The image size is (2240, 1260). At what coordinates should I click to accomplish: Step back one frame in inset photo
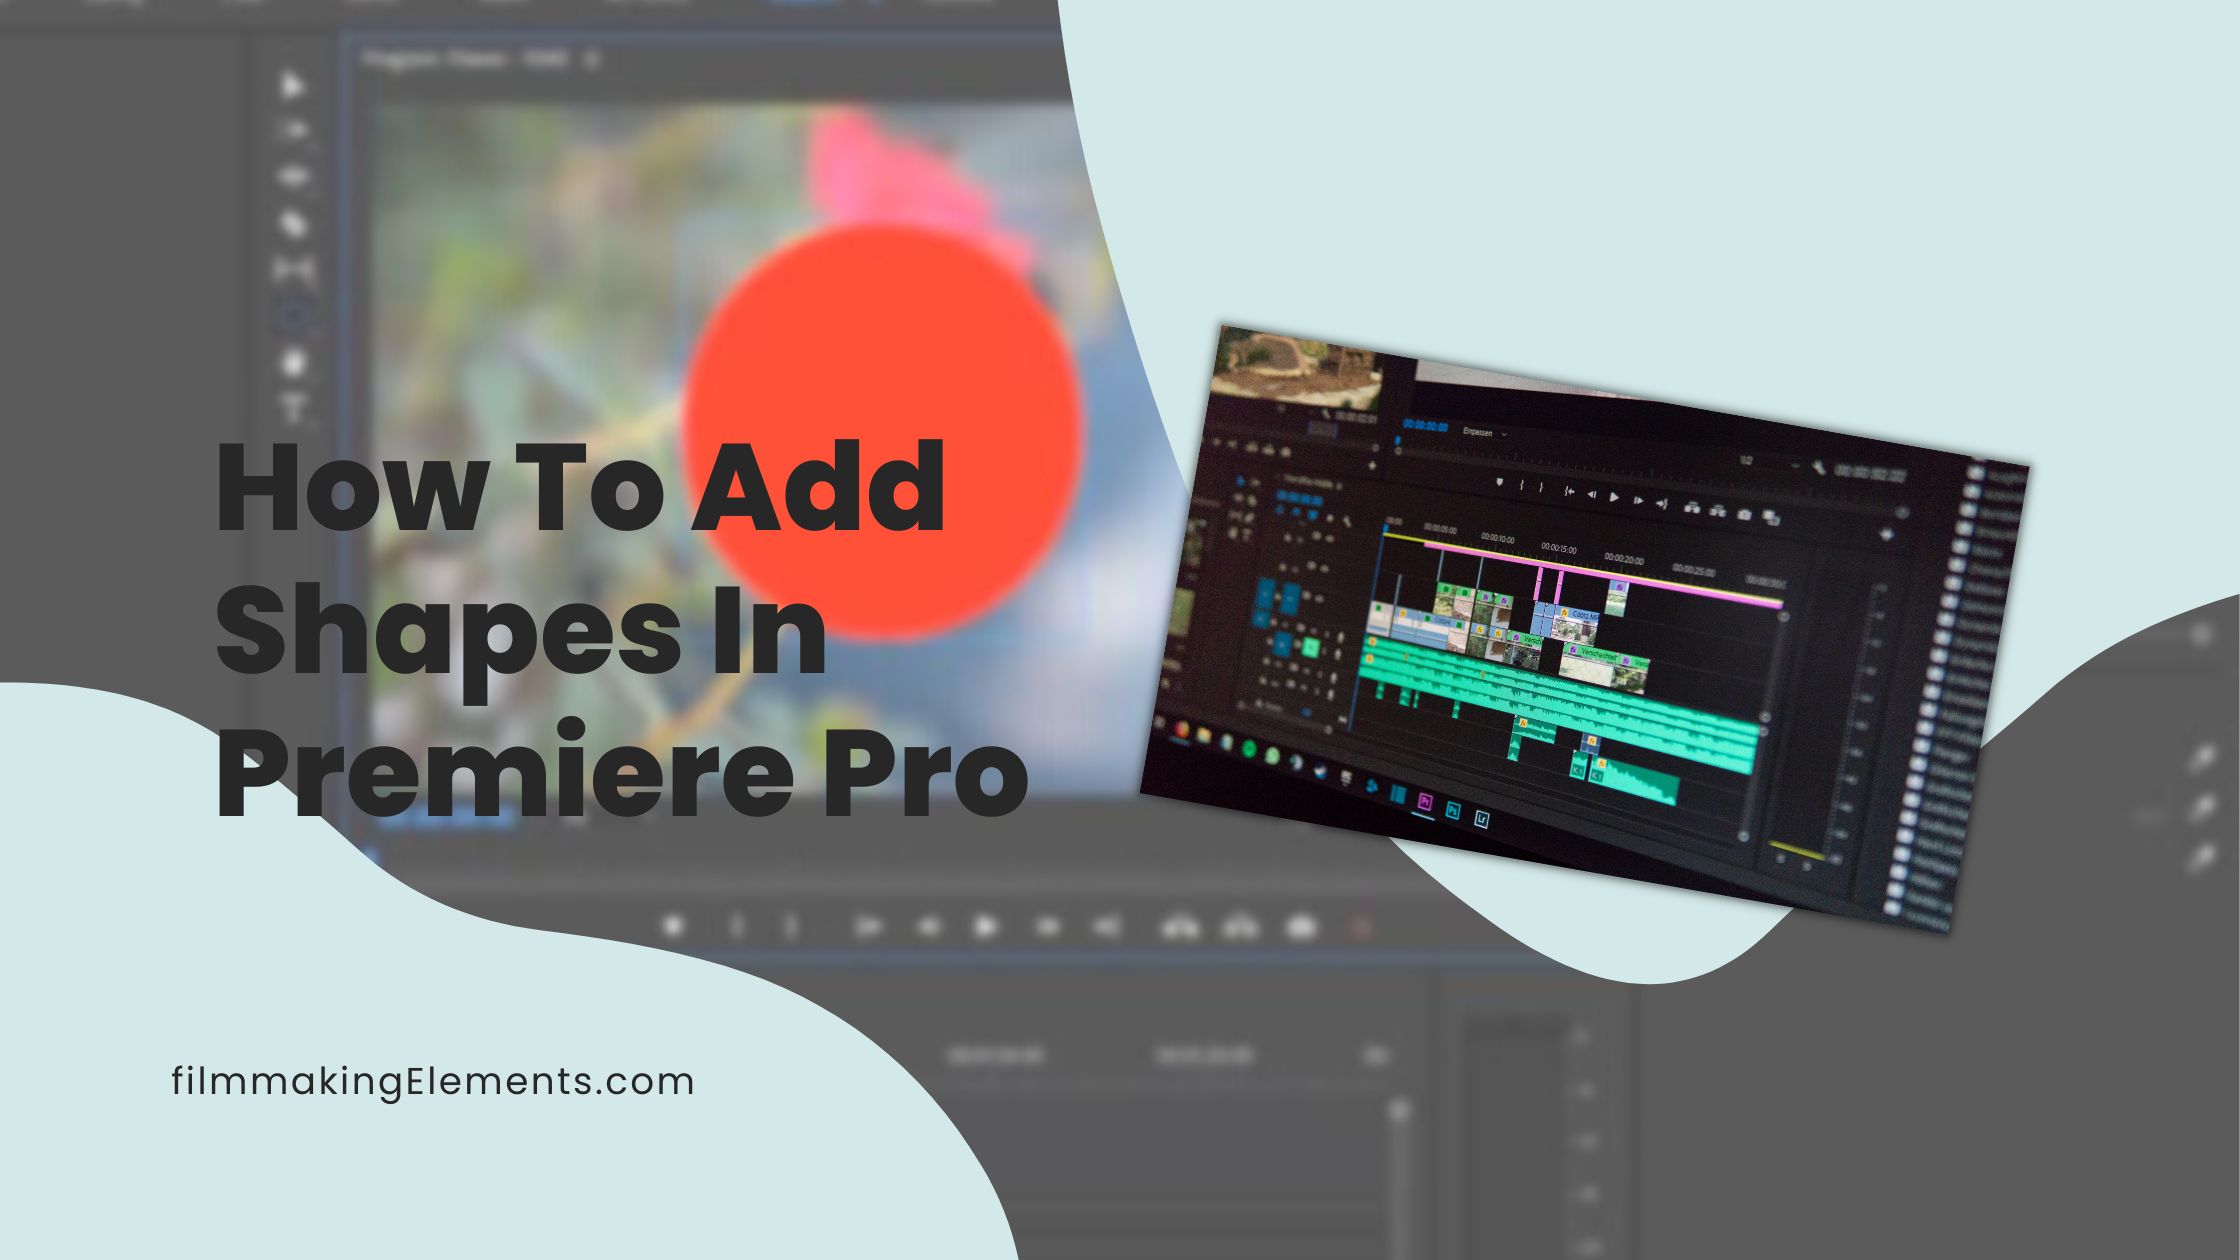(x=1592, y=494)
